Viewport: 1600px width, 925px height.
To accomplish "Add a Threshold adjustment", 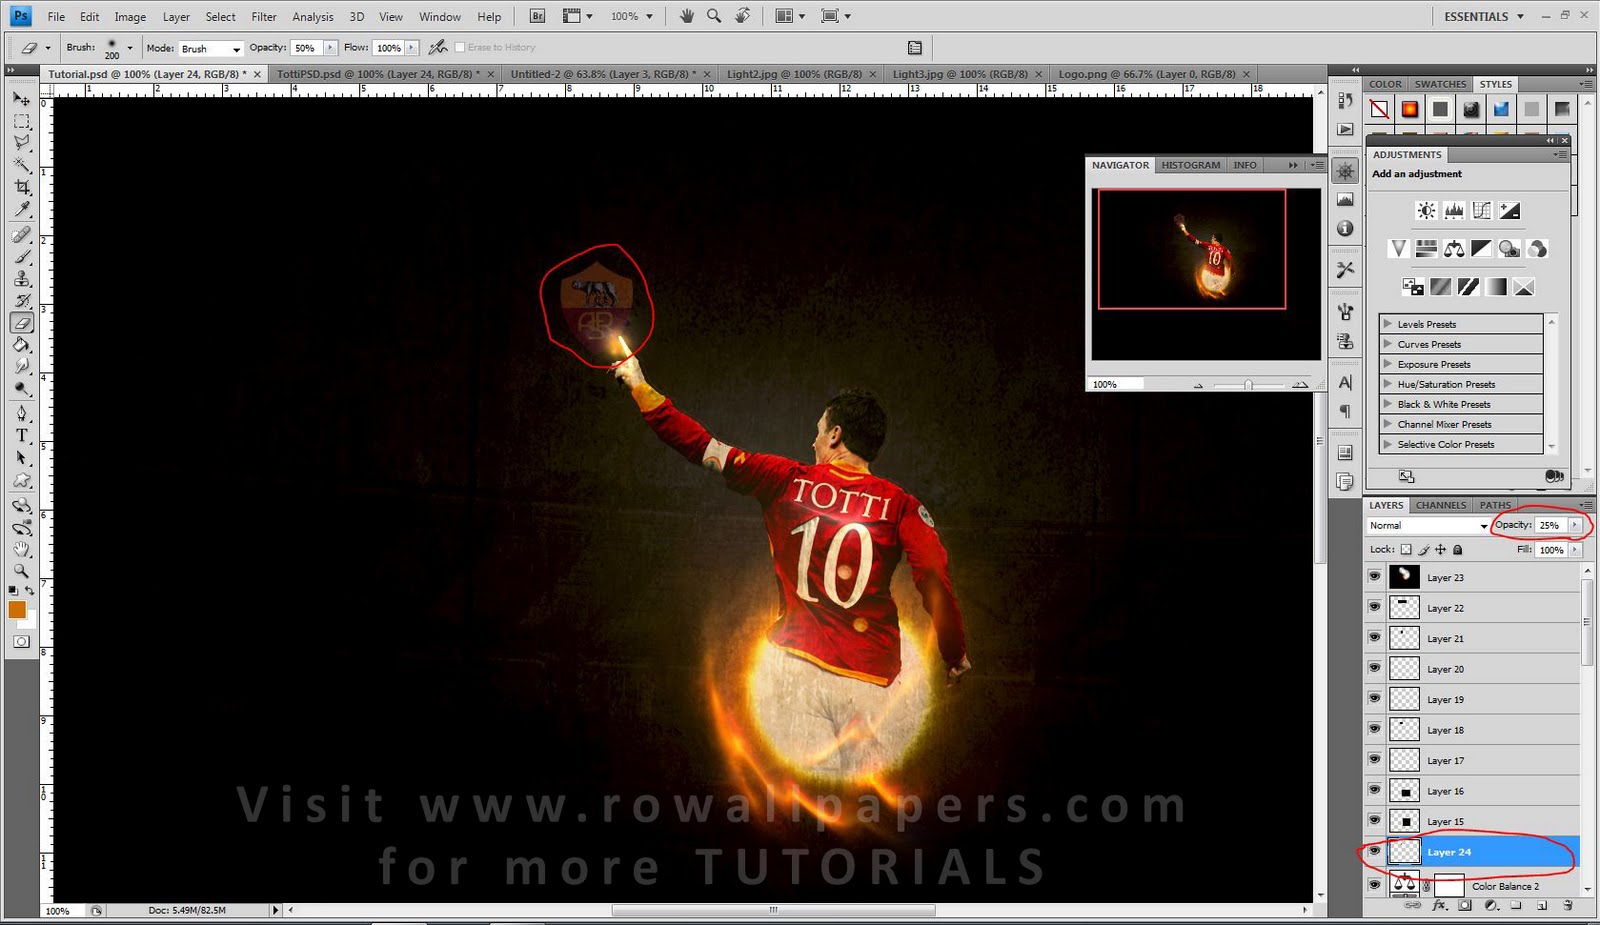I will coord(1468,287).
